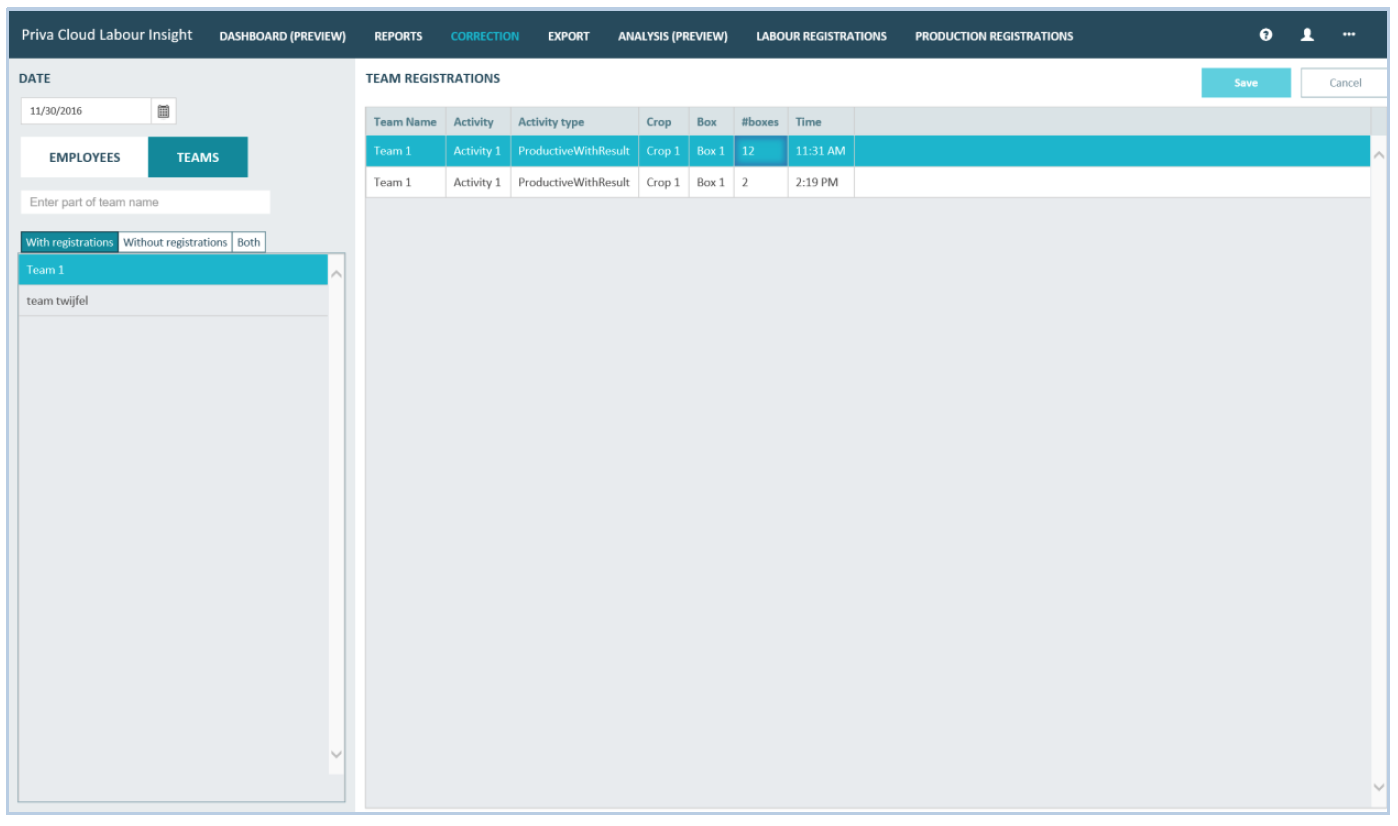Click the Save button
Screen dimensions: 1398x826
click(x=1246, y=83)
